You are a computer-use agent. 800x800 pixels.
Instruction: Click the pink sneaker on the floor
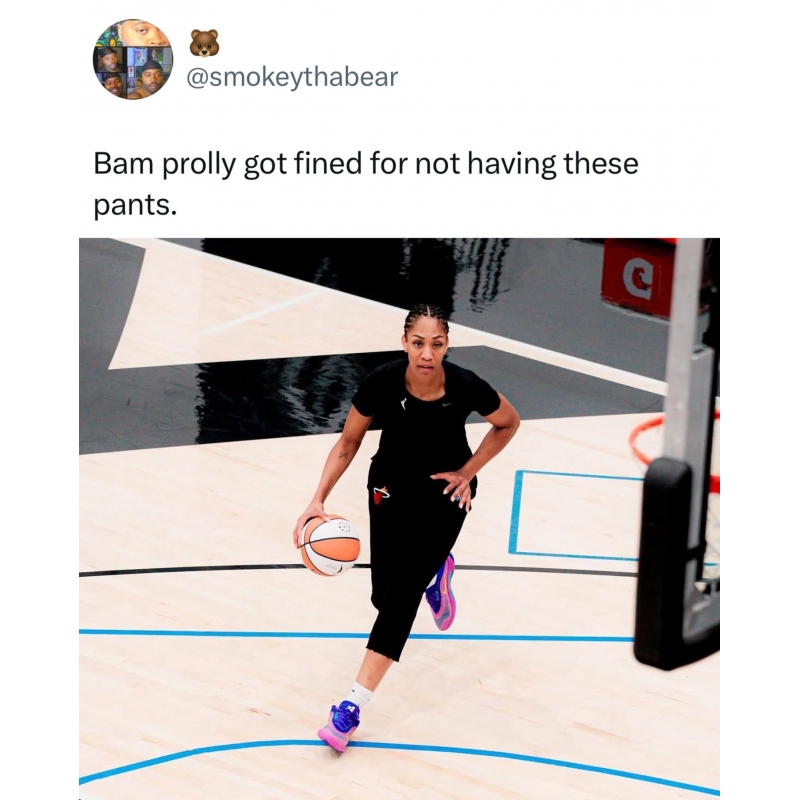(x=339, y=726)
